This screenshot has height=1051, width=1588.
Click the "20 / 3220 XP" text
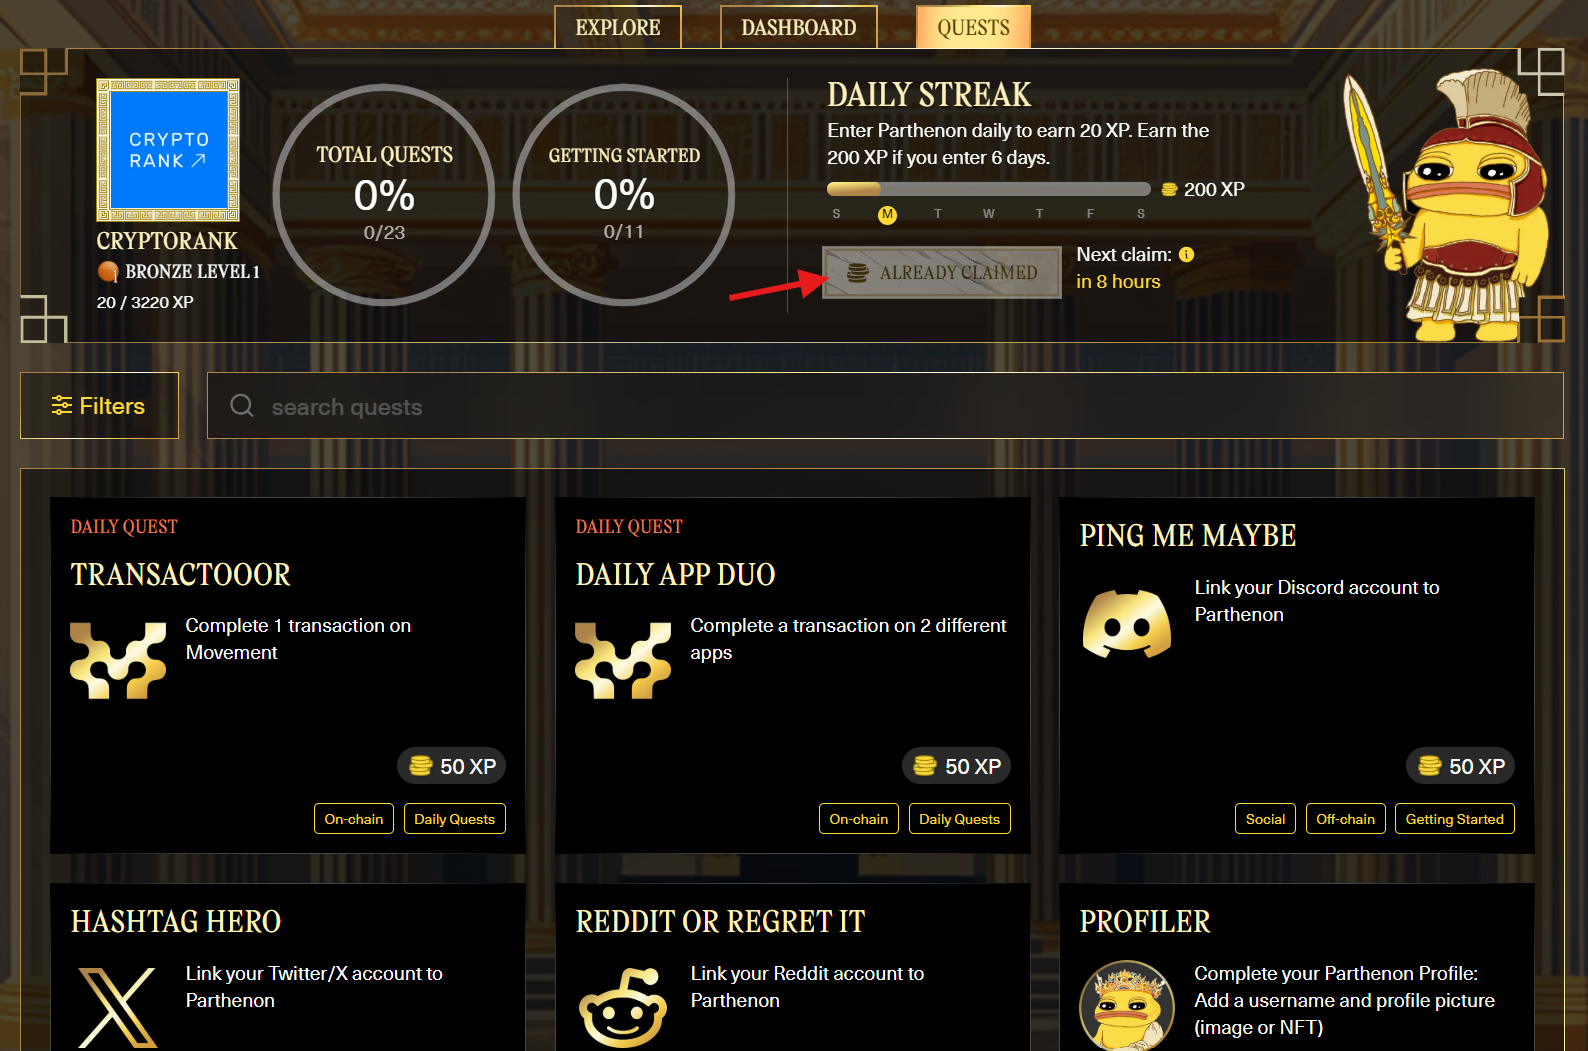pyautogui.click(x=145, y=302)
